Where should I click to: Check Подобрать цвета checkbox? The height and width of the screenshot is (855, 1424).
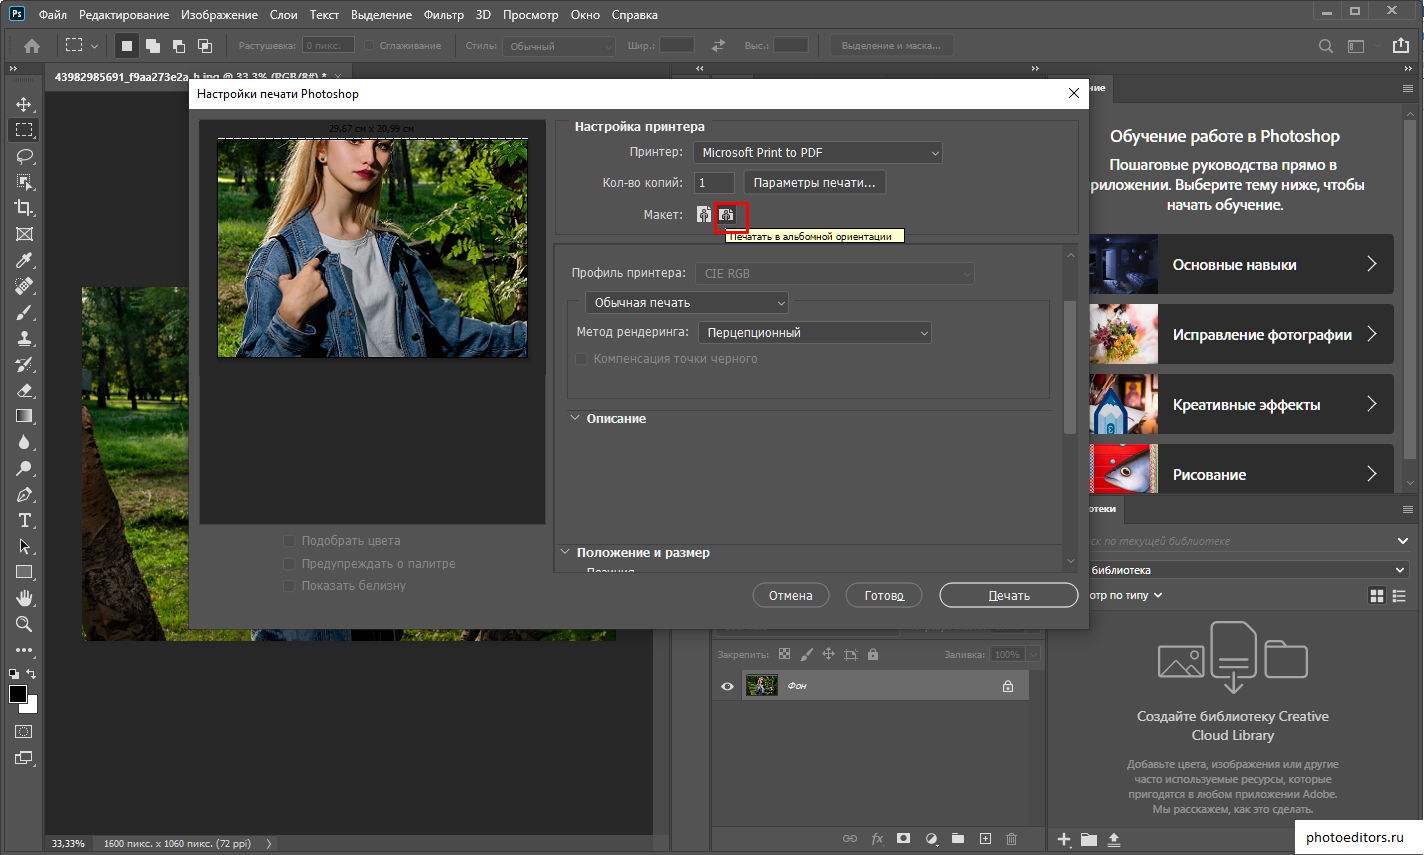point(289,541)
